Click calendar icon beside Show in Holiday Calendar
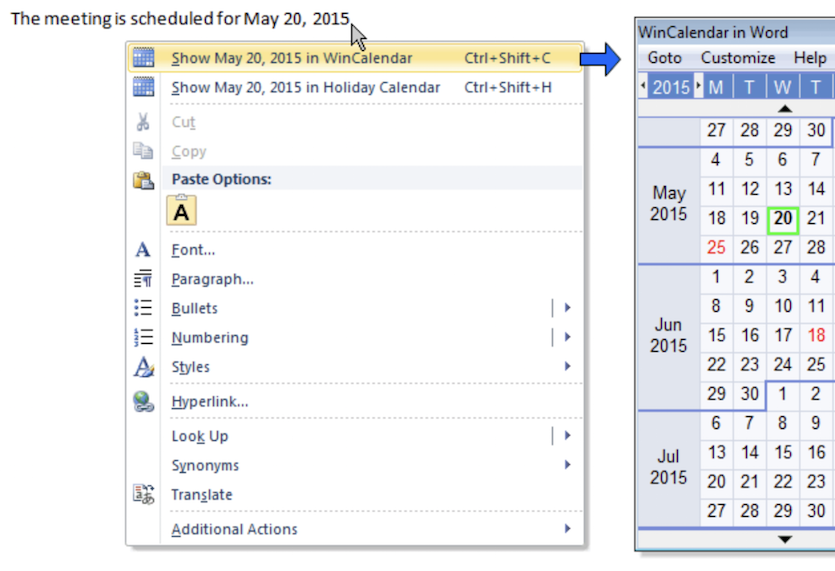 pyautogui.click(x=143, y=87)
